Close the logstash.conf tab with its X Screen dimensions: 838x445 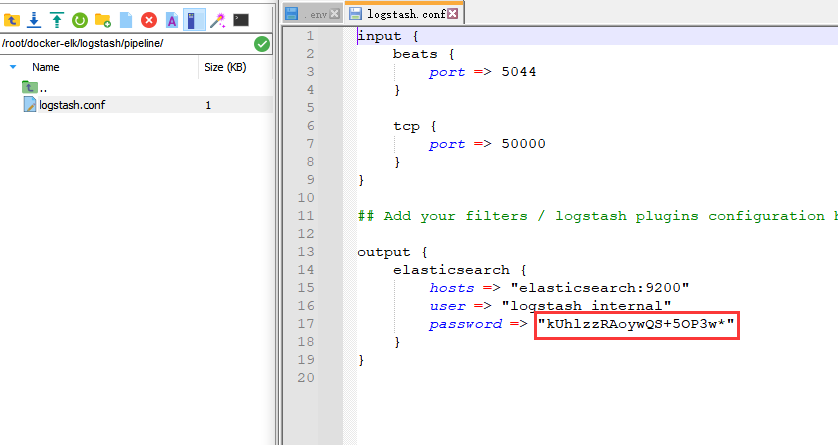(453, 14)
